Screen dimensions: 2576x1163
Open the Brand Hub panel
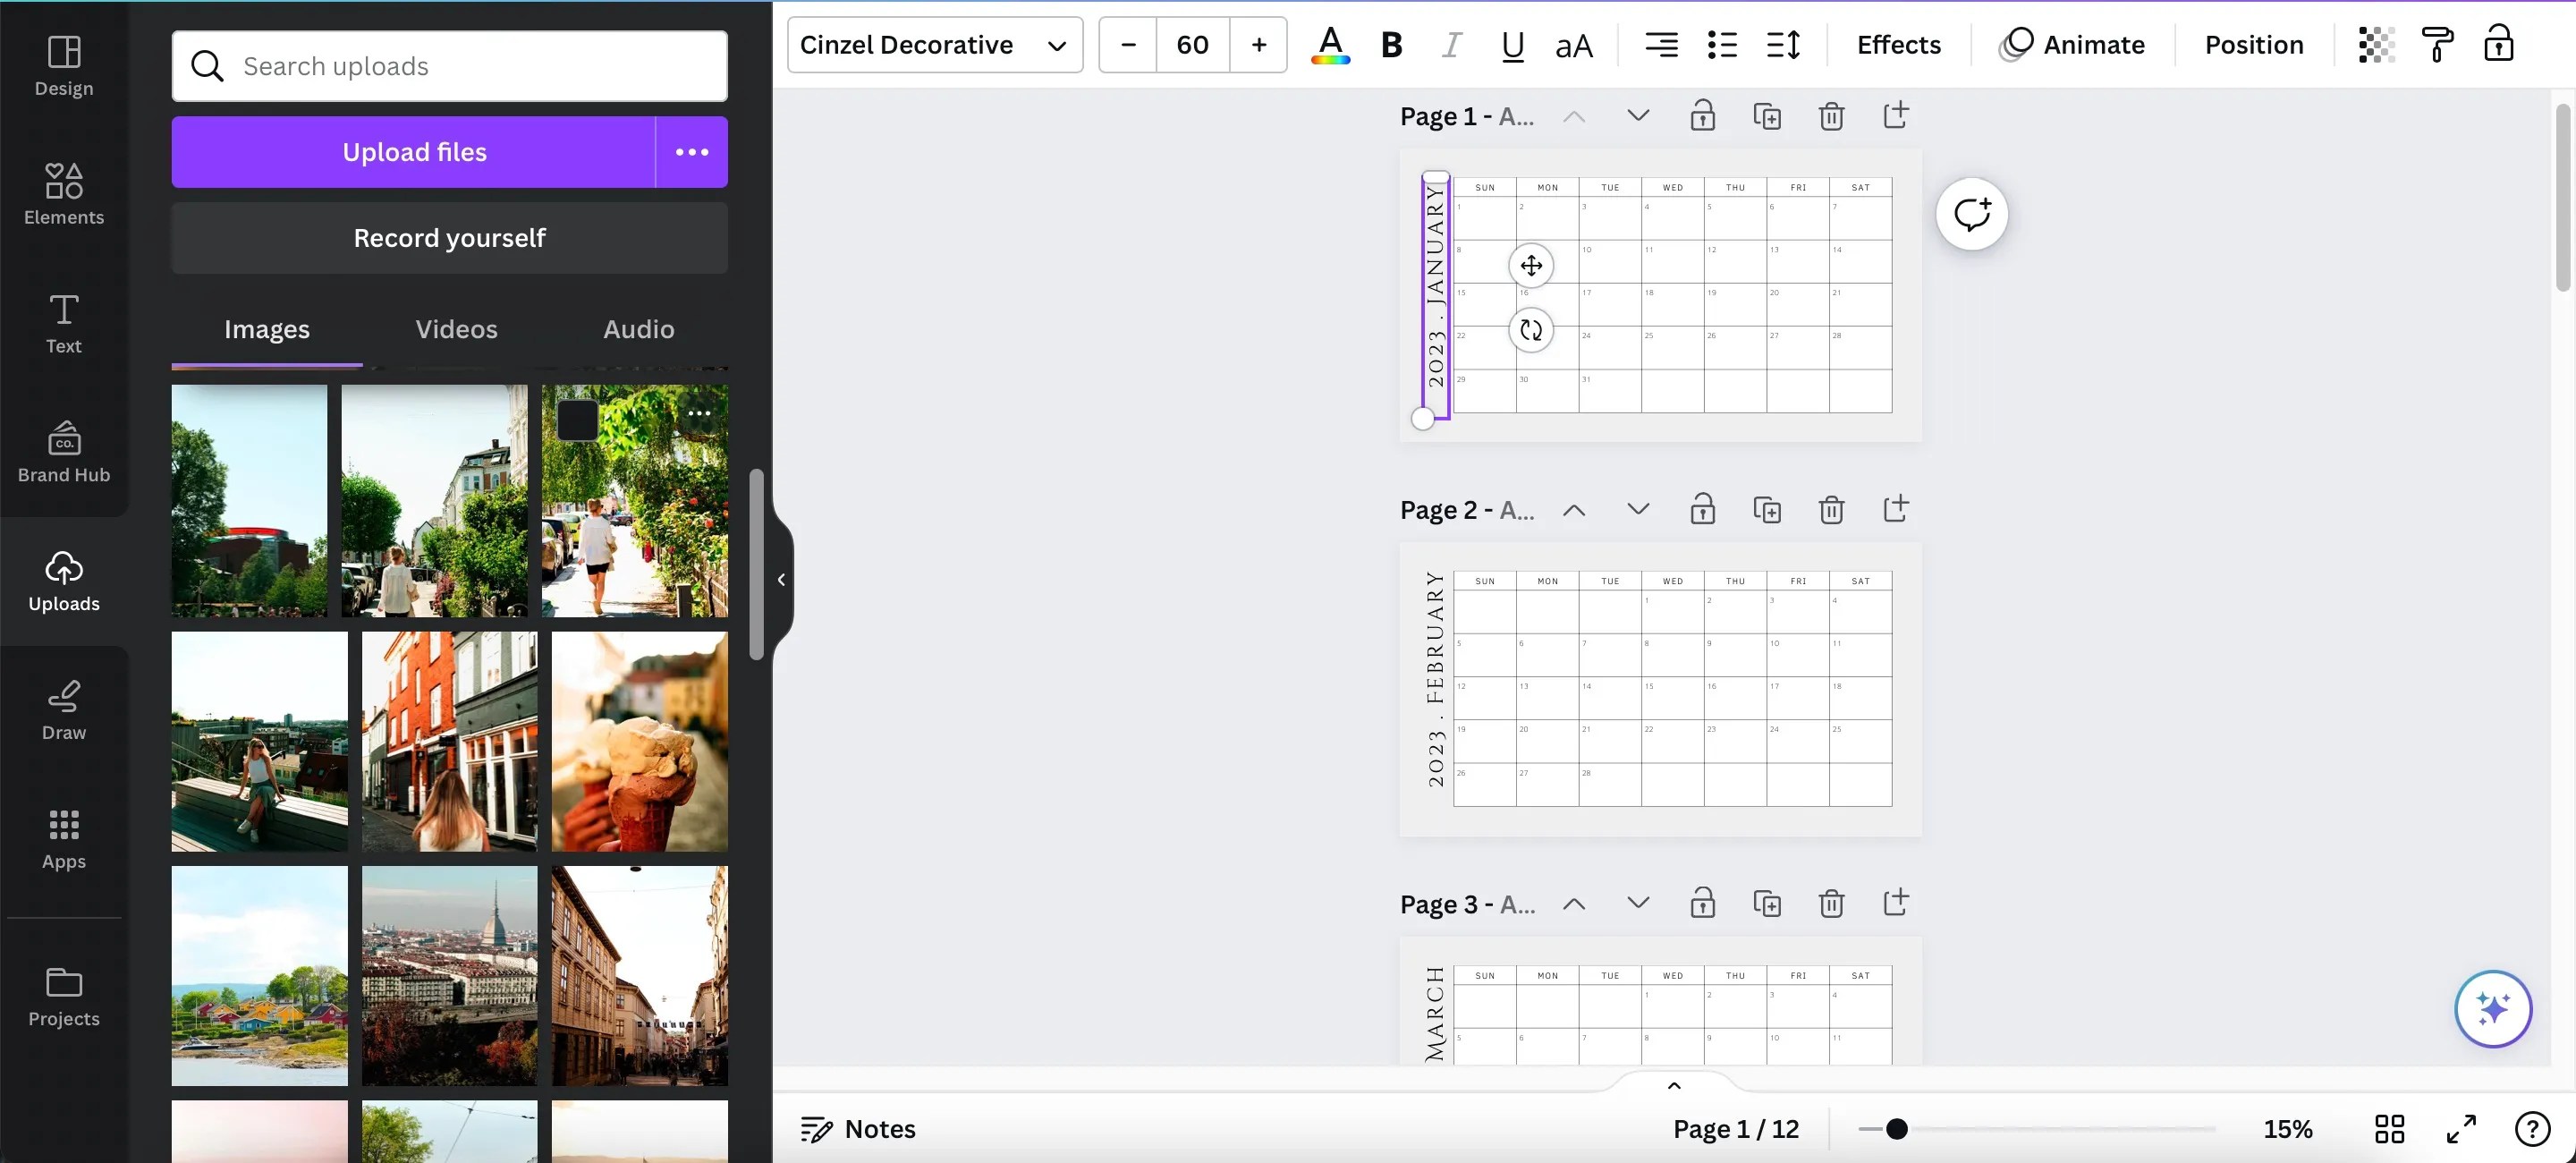point(63,451)
